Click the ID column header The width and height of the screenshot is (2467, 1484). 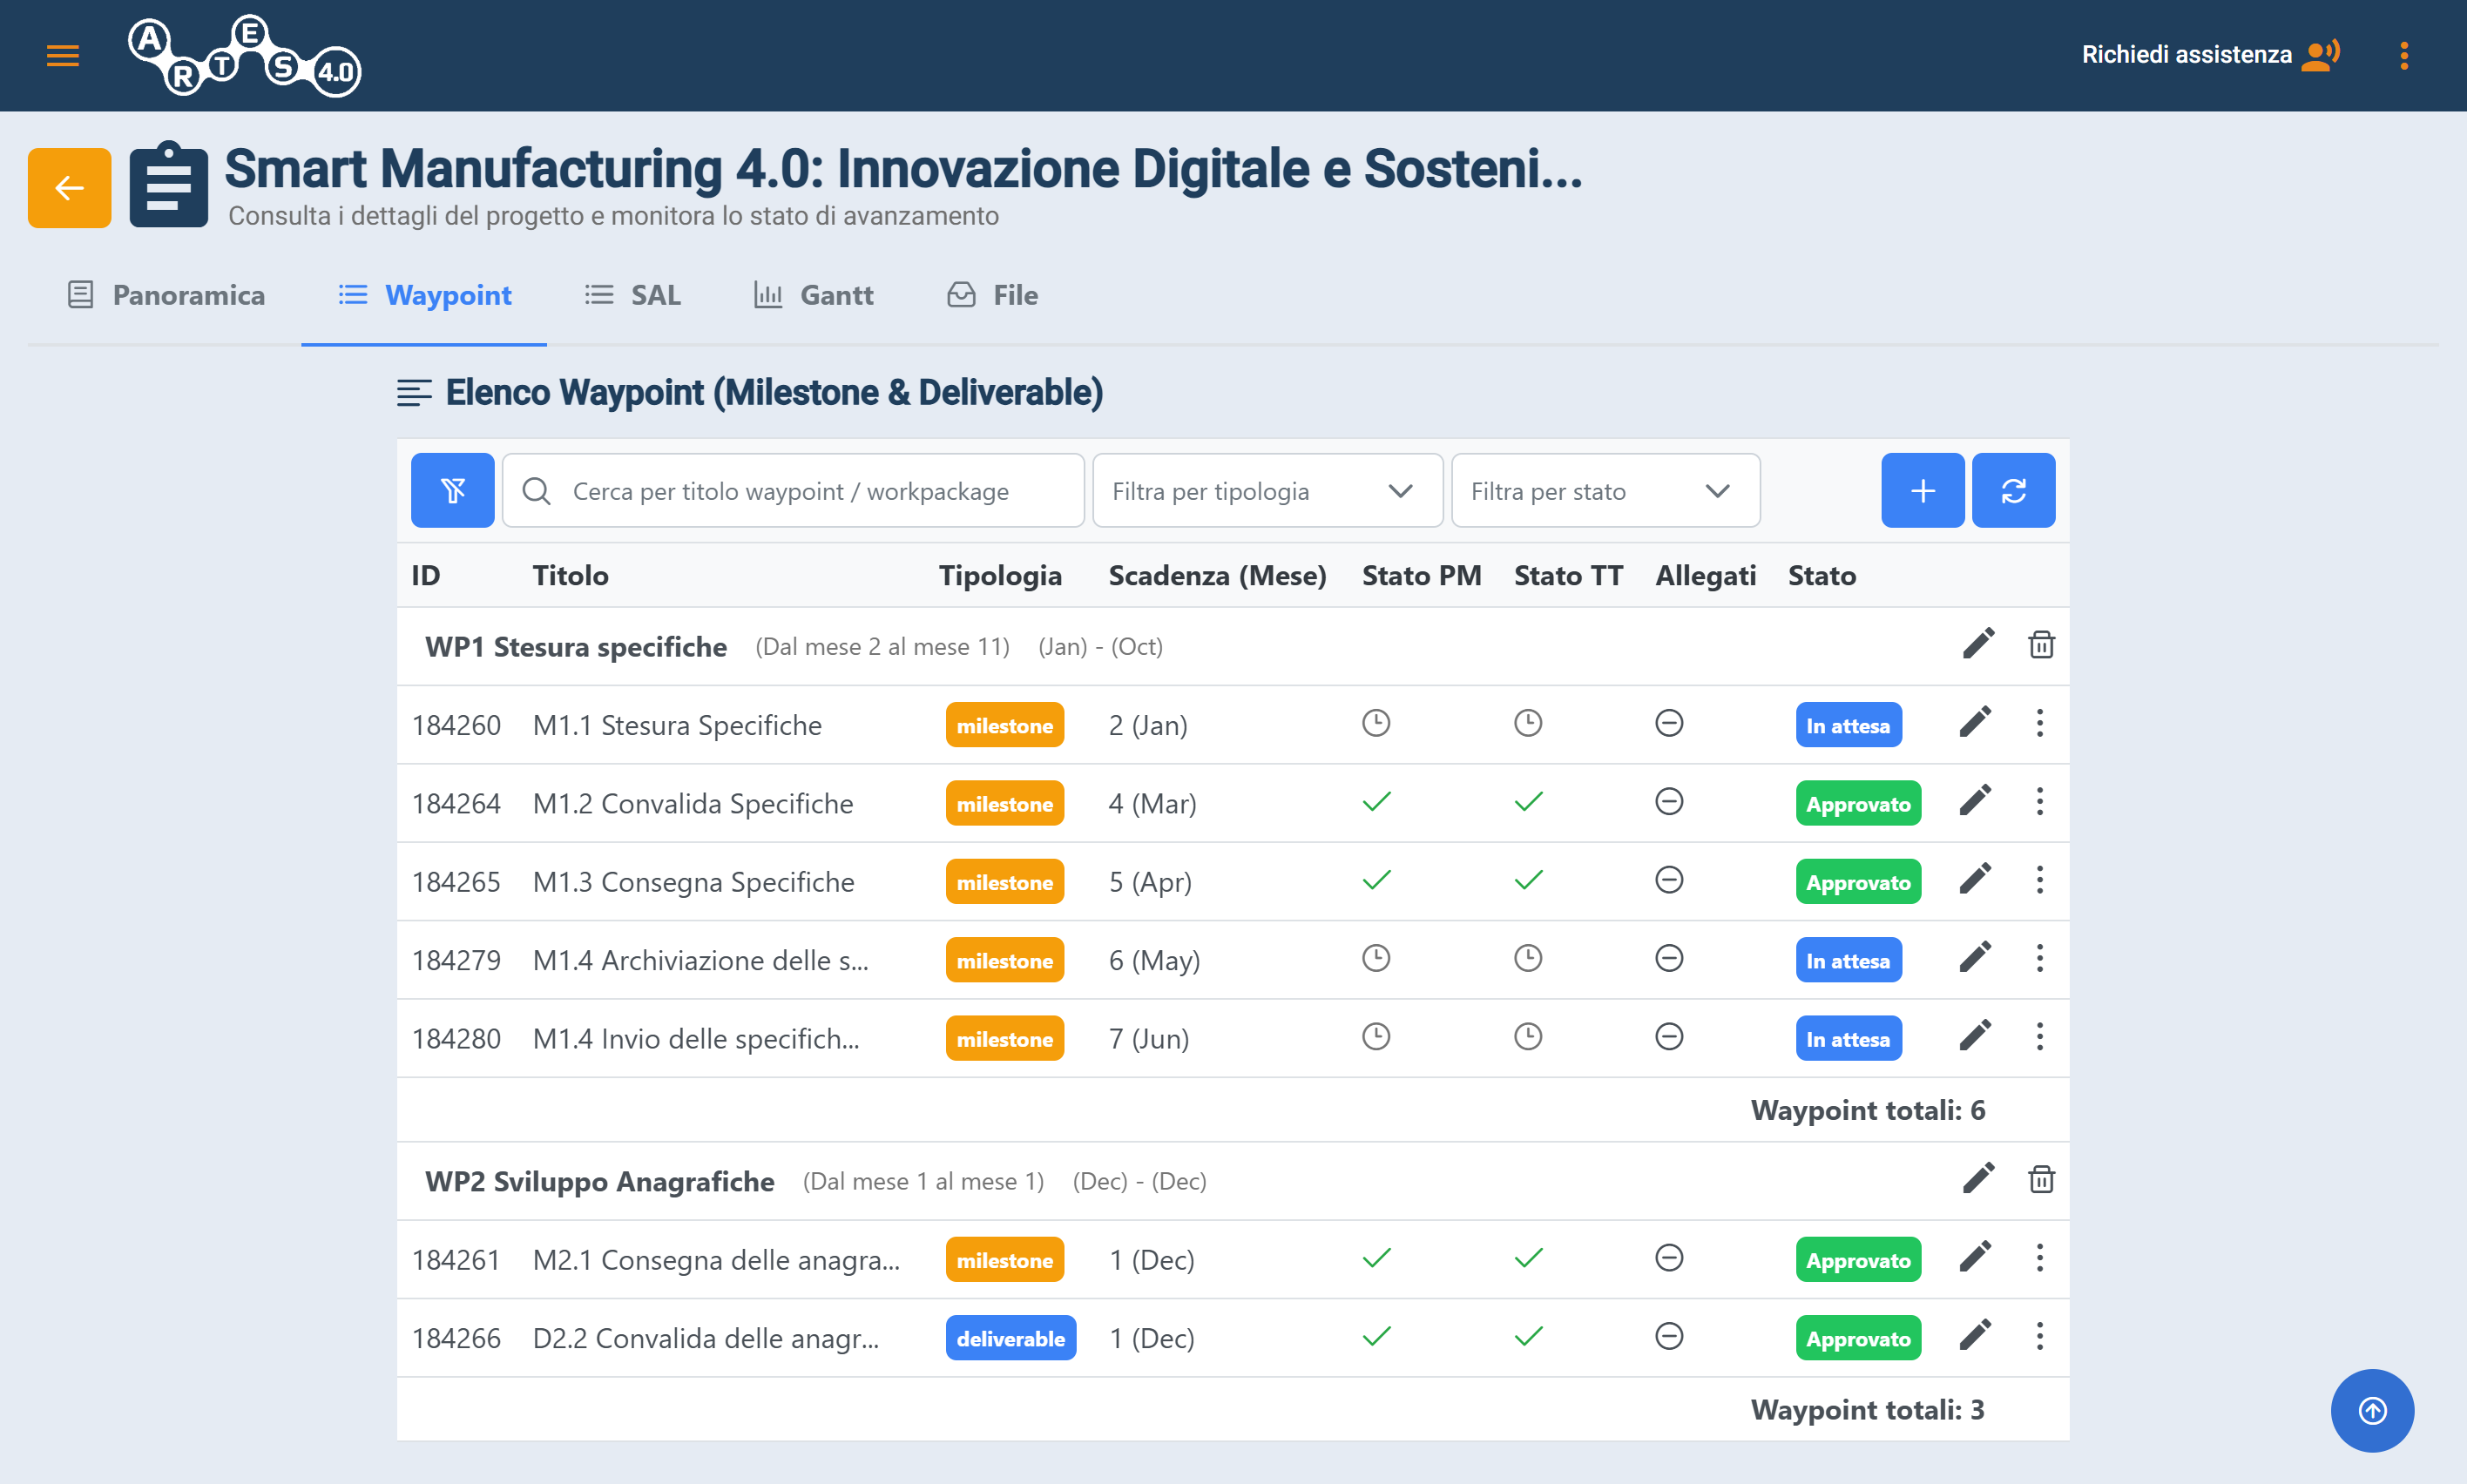[x=425, y=575]
